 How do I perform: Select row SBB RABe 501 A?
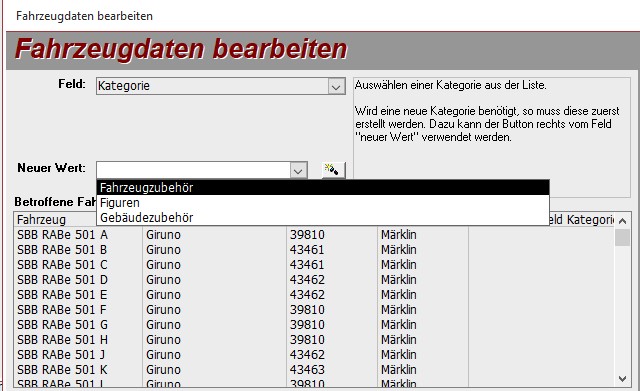tap(314, 235)
